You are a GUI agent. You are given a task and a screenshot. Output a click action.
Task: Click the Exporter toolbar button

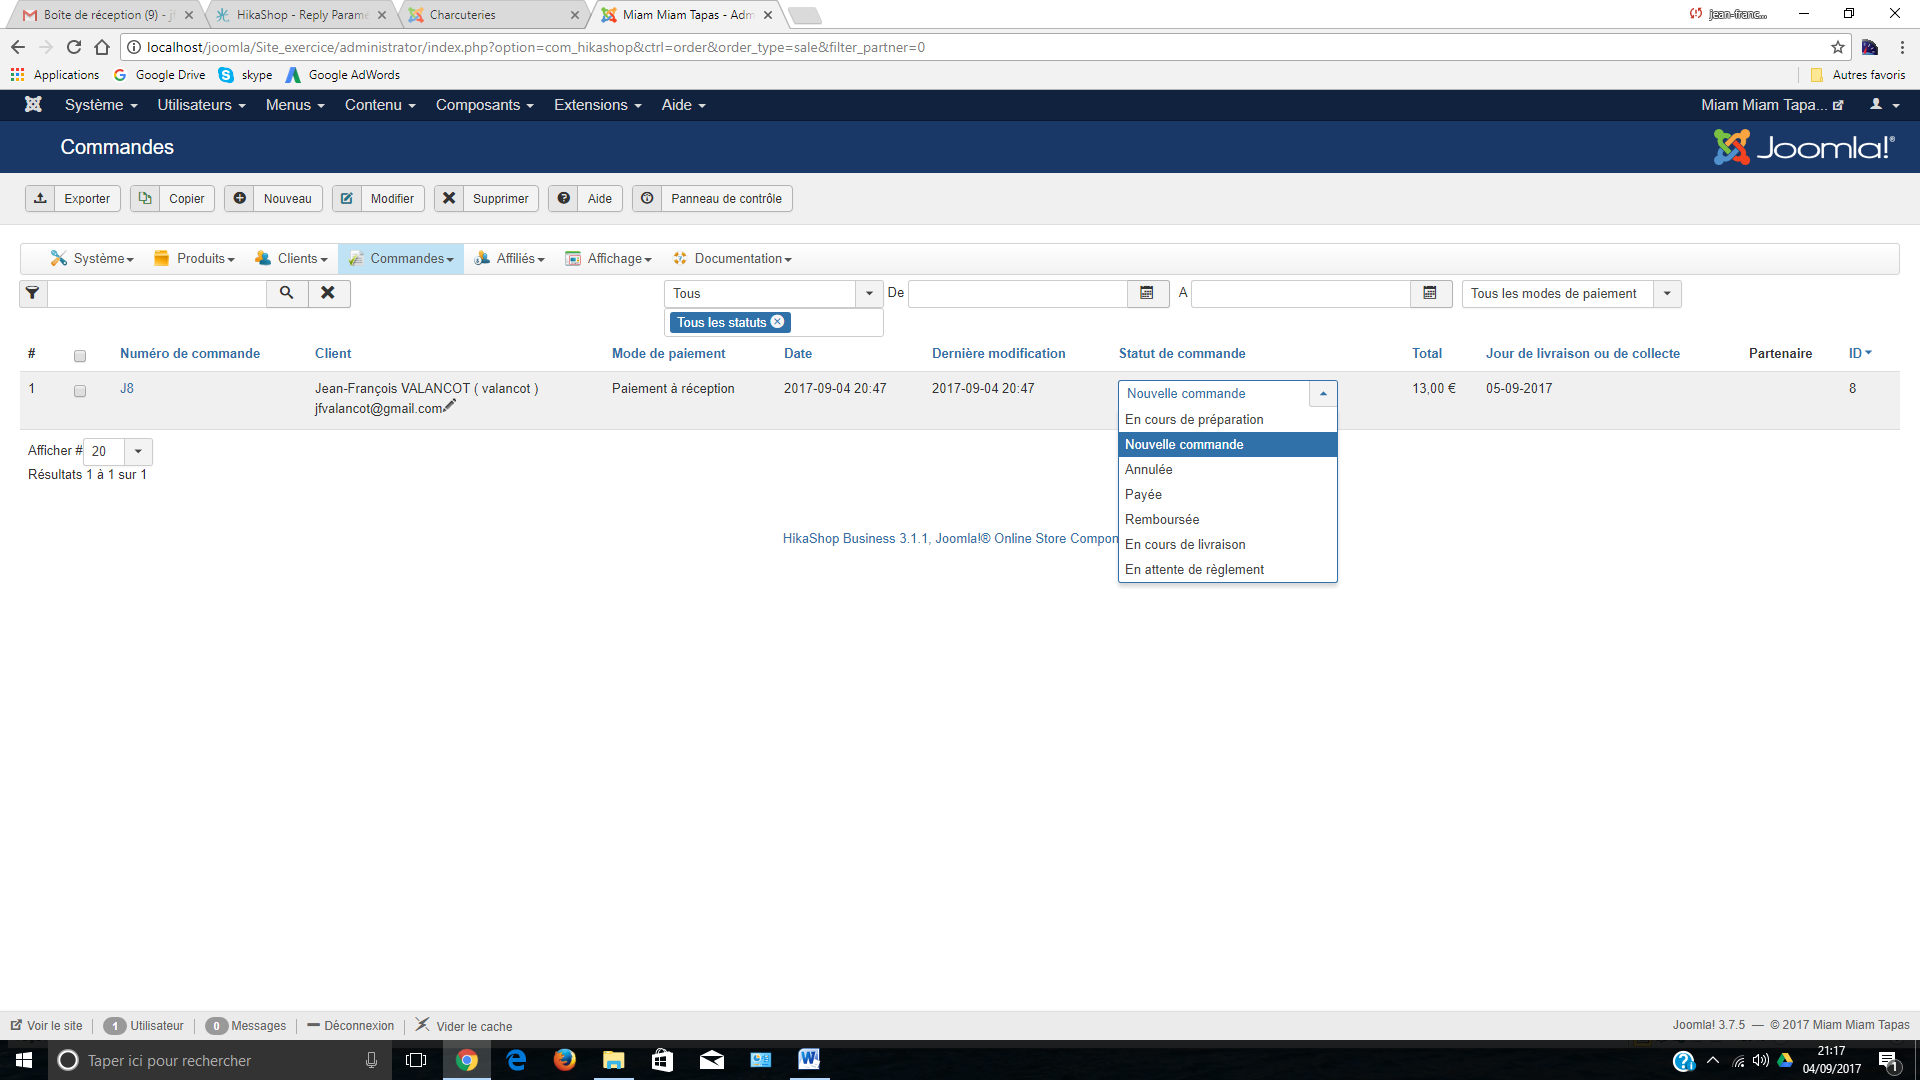tap(73, 198)
